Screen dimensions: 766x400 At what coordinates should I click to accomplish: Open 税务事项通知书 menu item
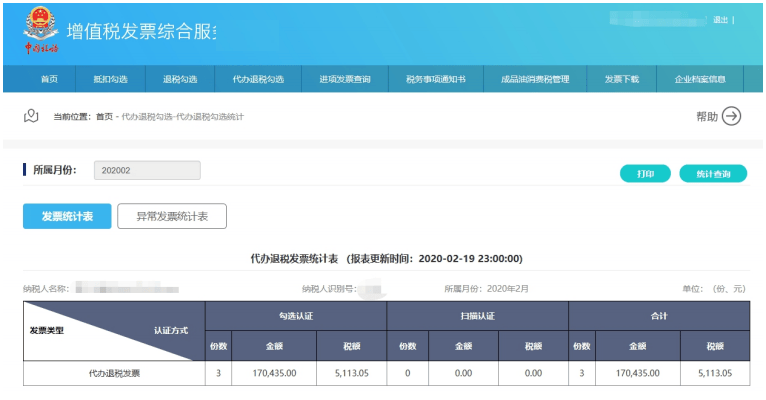click(435, 79)
